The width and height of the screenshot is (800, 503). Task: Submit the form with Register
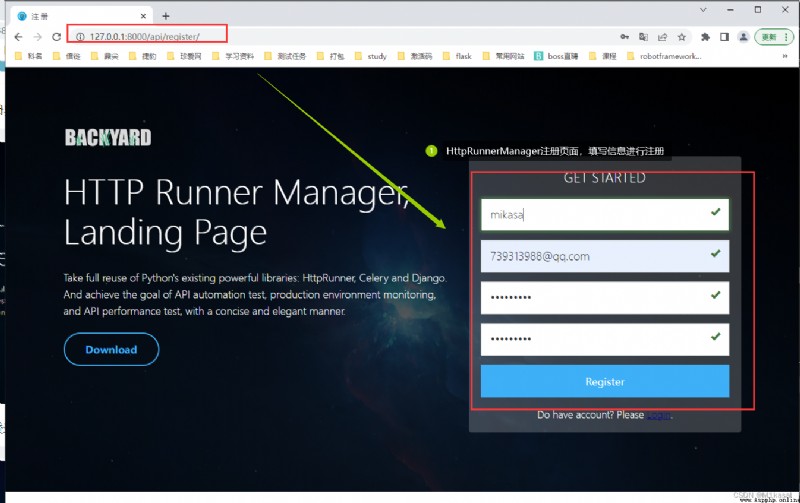[x=605, y=381]
